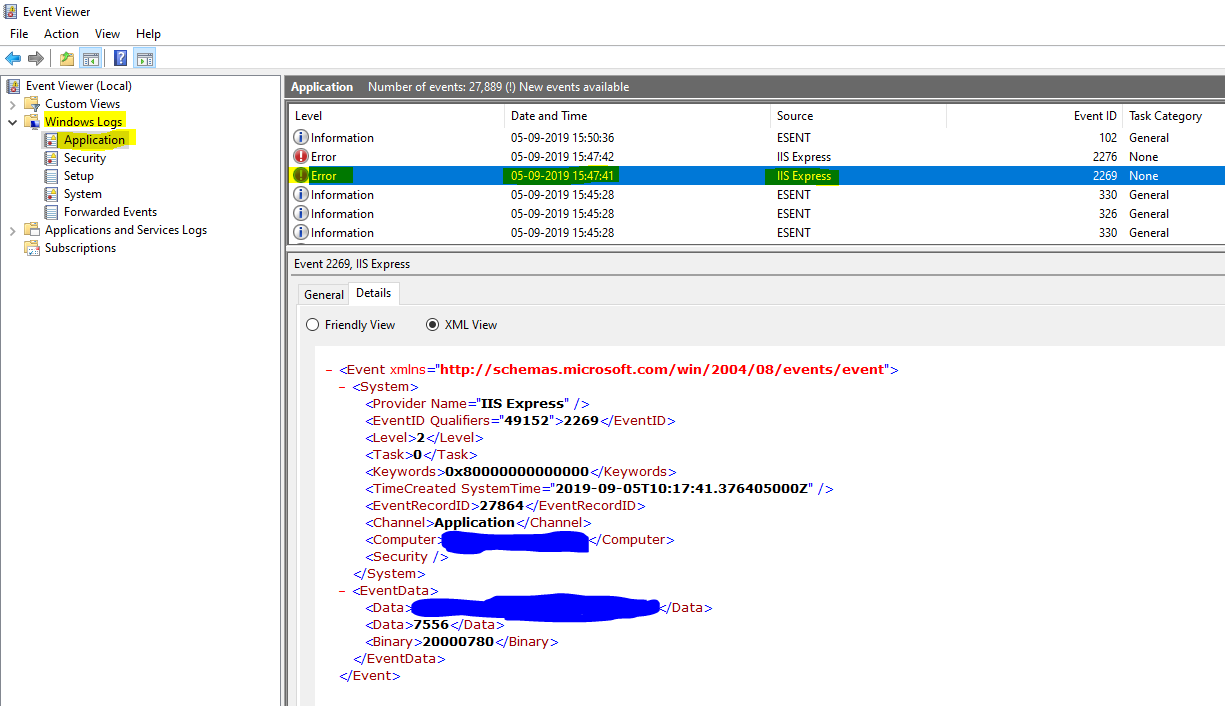Click the "Event 2269, IIS Express" details header
The height and width of the screenshot is (706, 1225).
click(351, 264)
